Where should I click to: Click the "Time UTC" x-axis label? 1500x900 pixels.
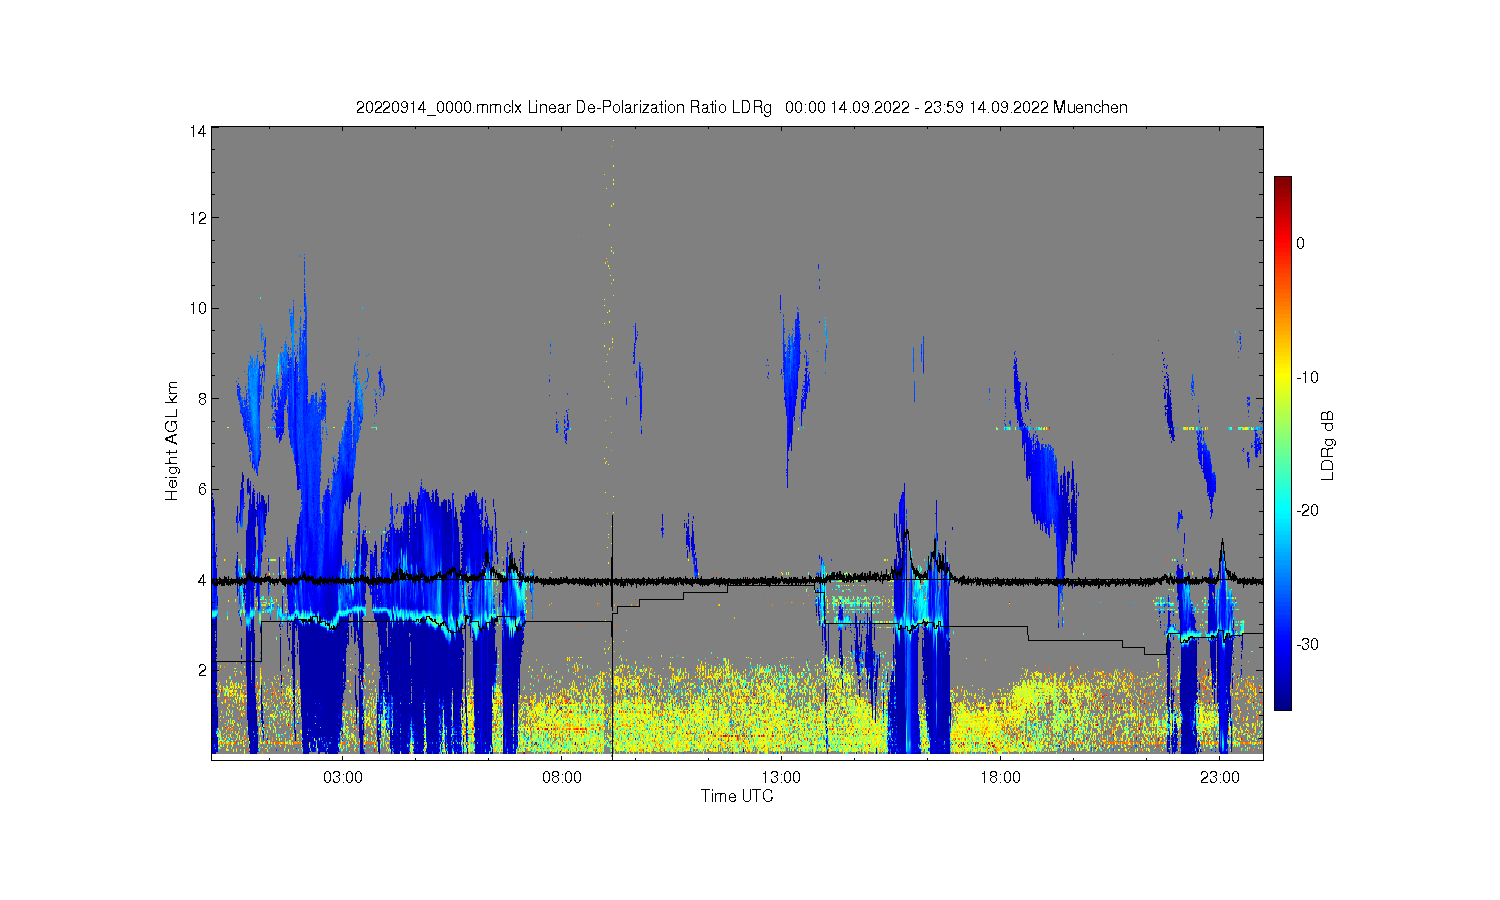pos(737,796)
